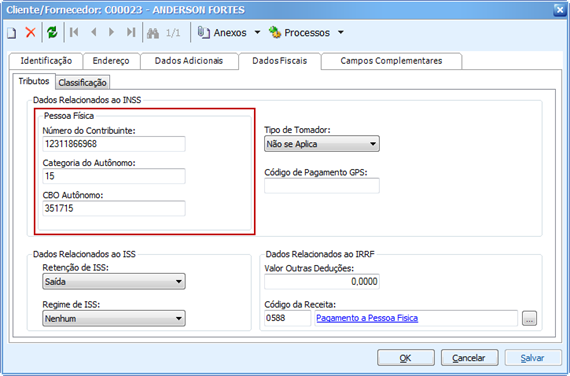Refresh the record with the green arrows icon
Image resolution: width=570 pixels, height=376 pixels.
point(52,32)
